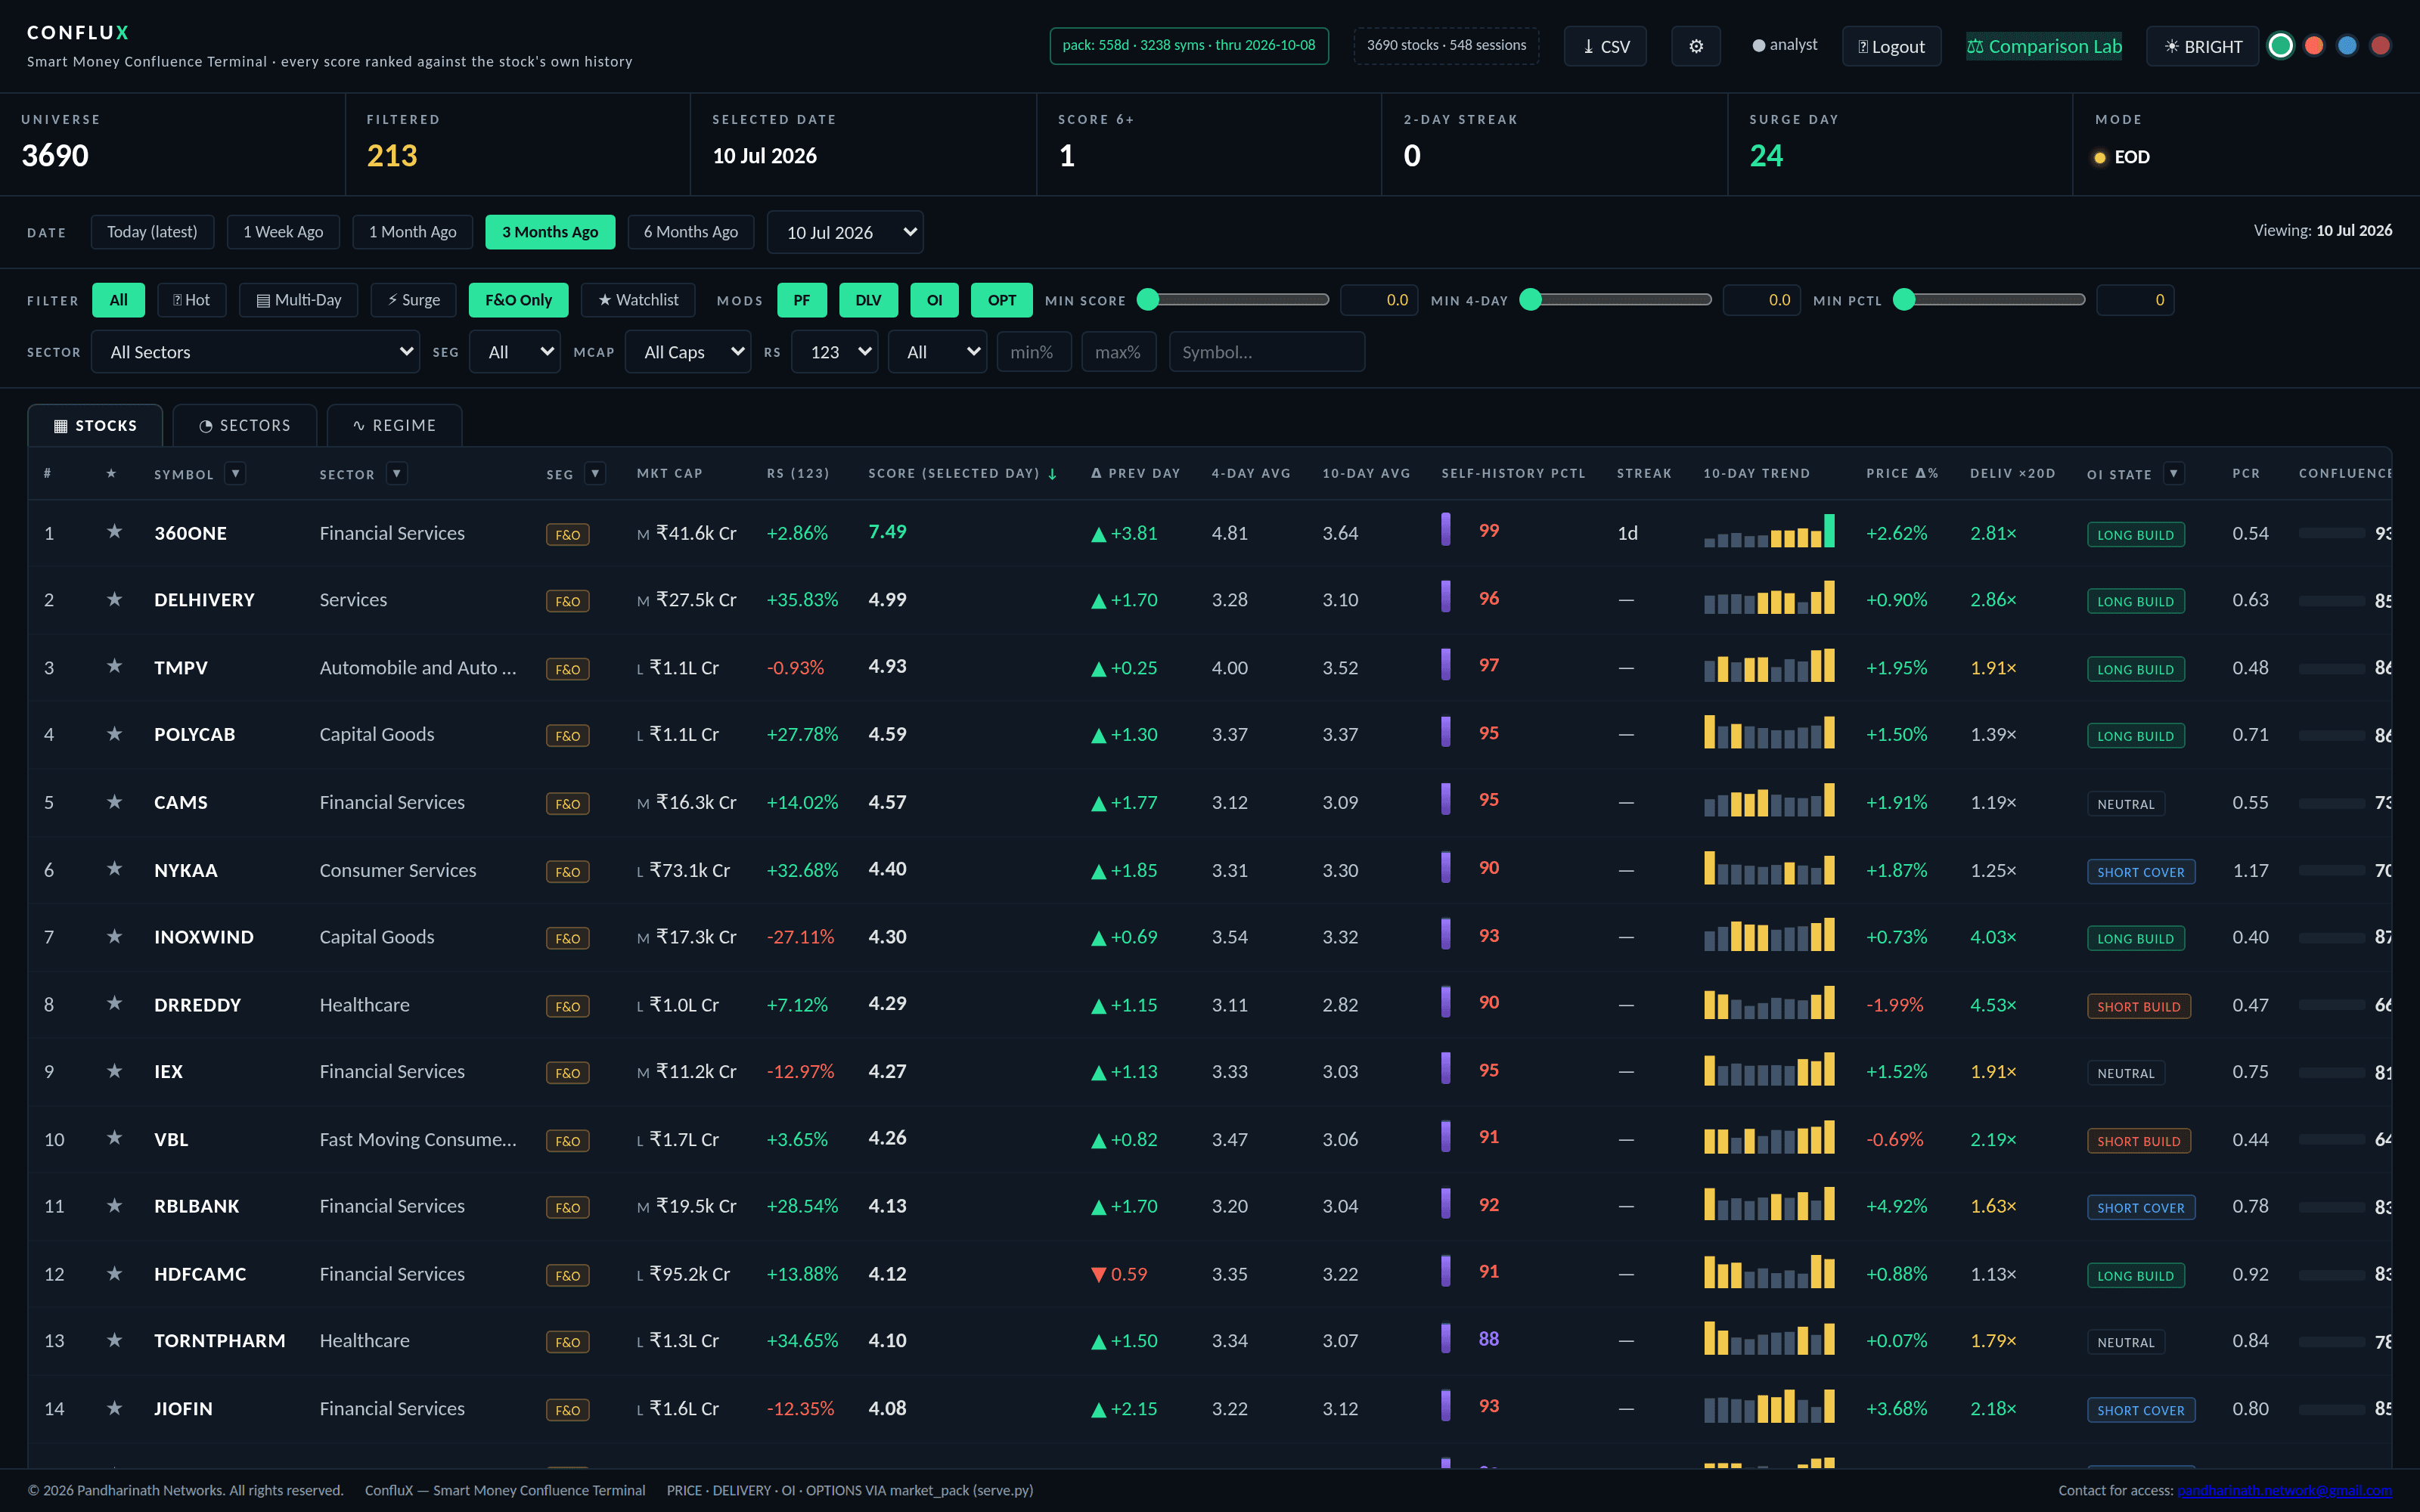
Task: Open the settings gear icon
Action: [1695, 46]
